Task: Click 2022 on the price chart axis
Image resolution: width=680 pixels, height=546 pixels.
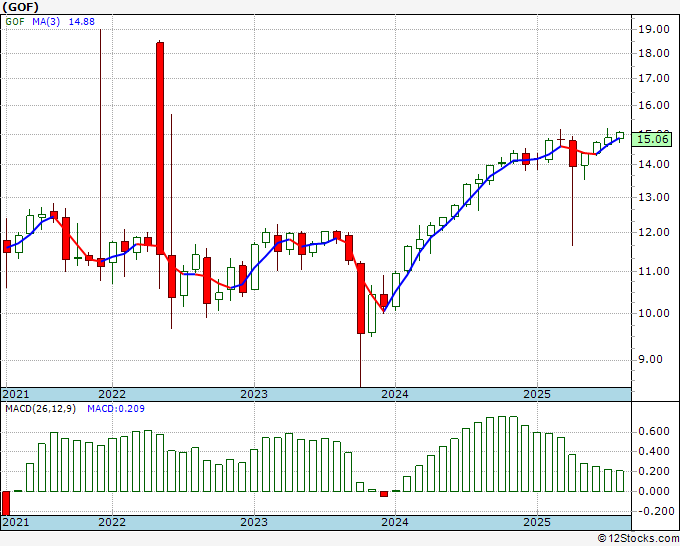Action: (x=112, y=394)
